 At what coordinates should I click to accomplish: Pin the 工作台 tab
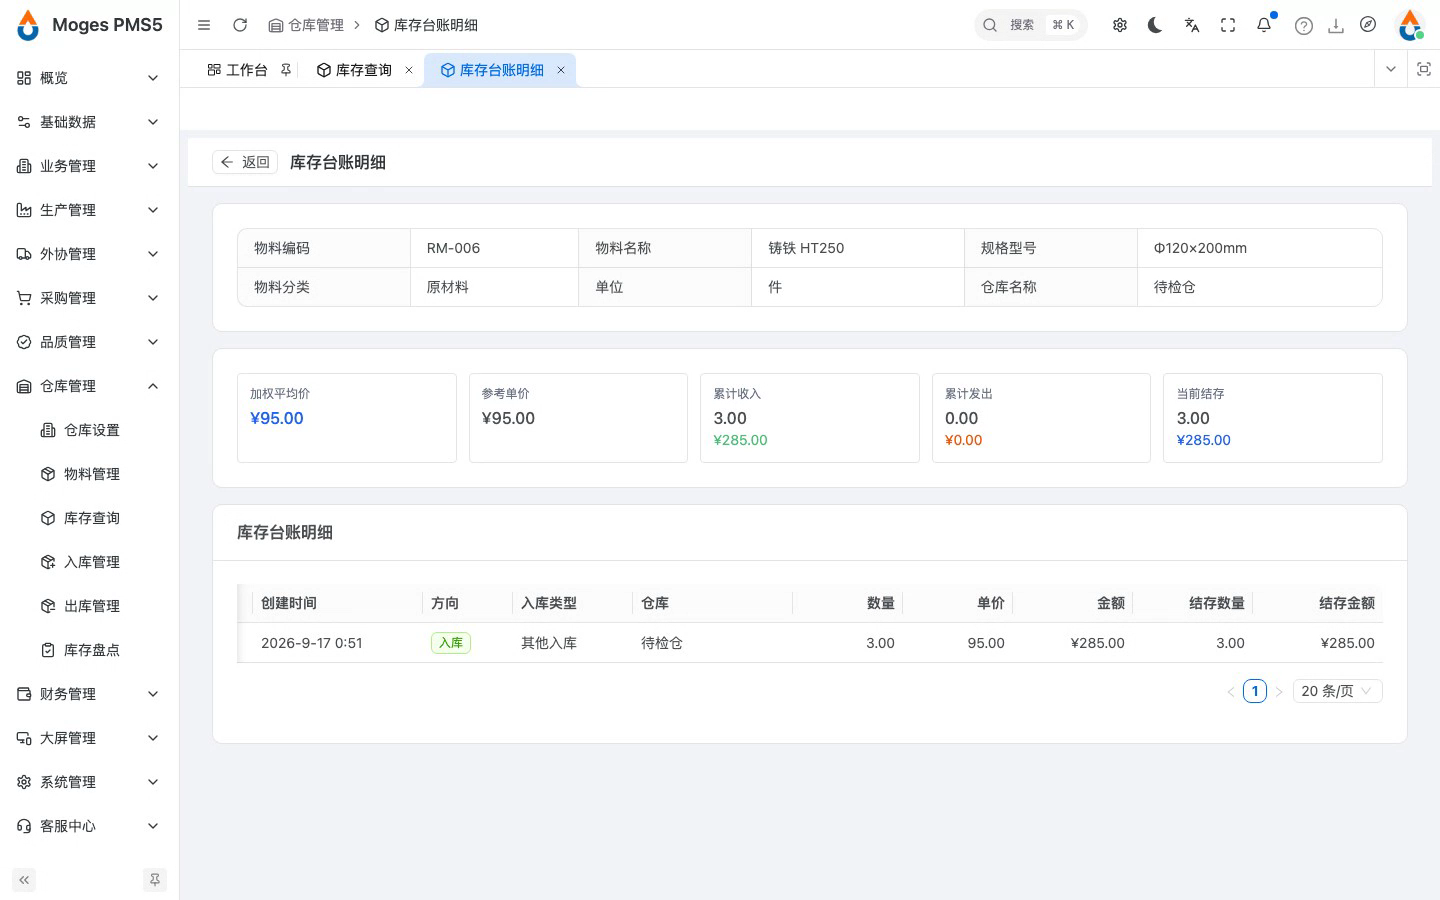[x=286, y=70]
